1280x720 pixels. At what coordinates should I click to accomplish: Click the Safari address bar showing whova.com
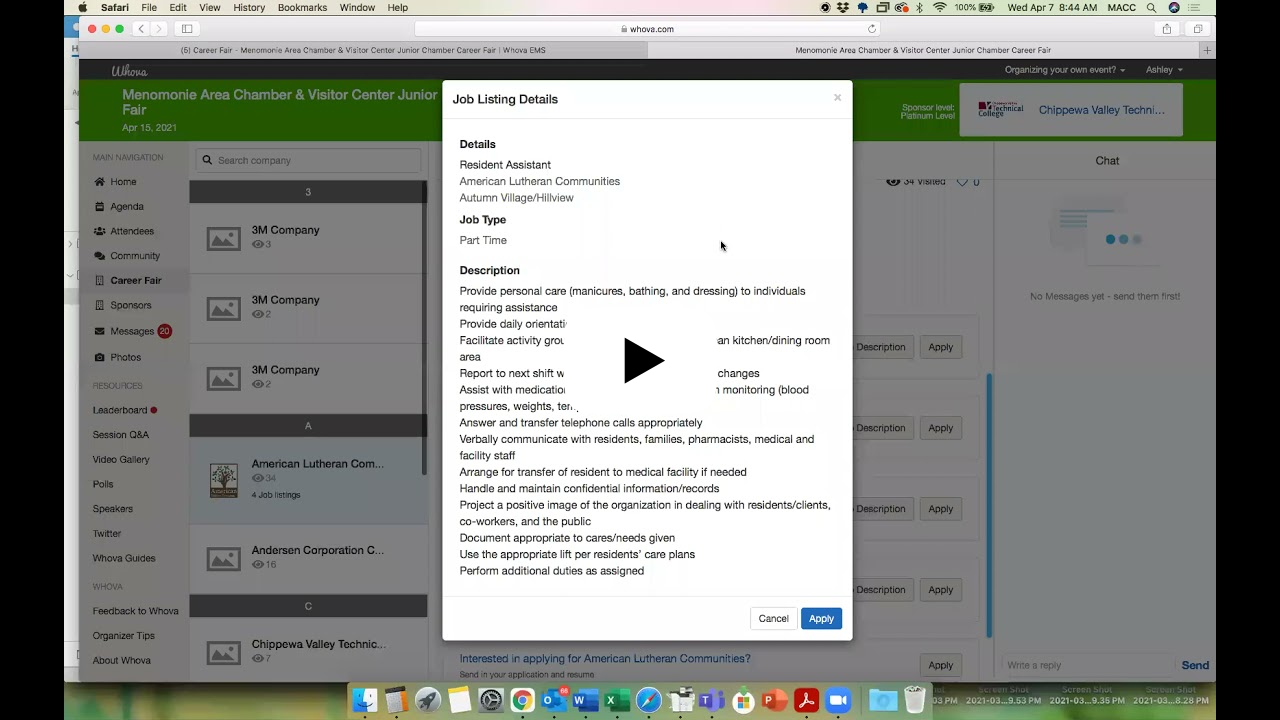pyautogui.click(x=647, y=29)
